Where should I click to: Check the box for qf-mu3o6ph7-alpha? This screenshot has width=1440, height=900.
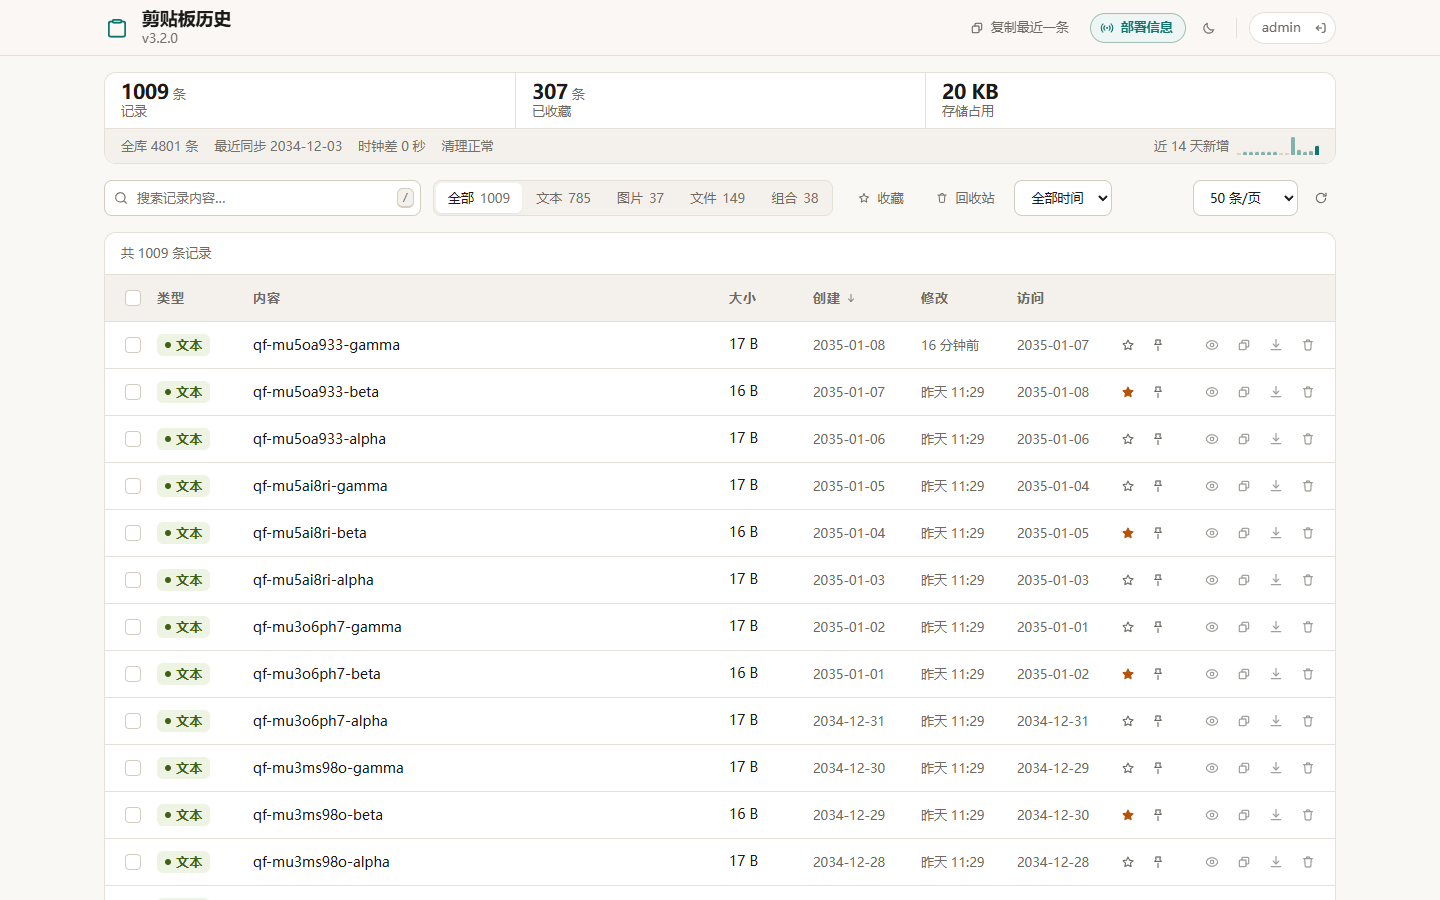click(133, 721)
